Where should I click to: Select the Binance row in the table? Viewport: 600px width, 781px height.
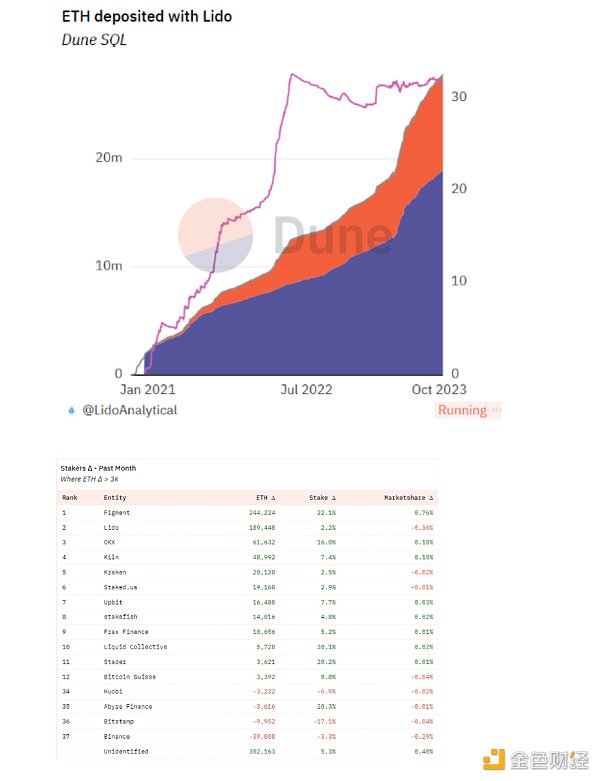(x=247, y=737)
